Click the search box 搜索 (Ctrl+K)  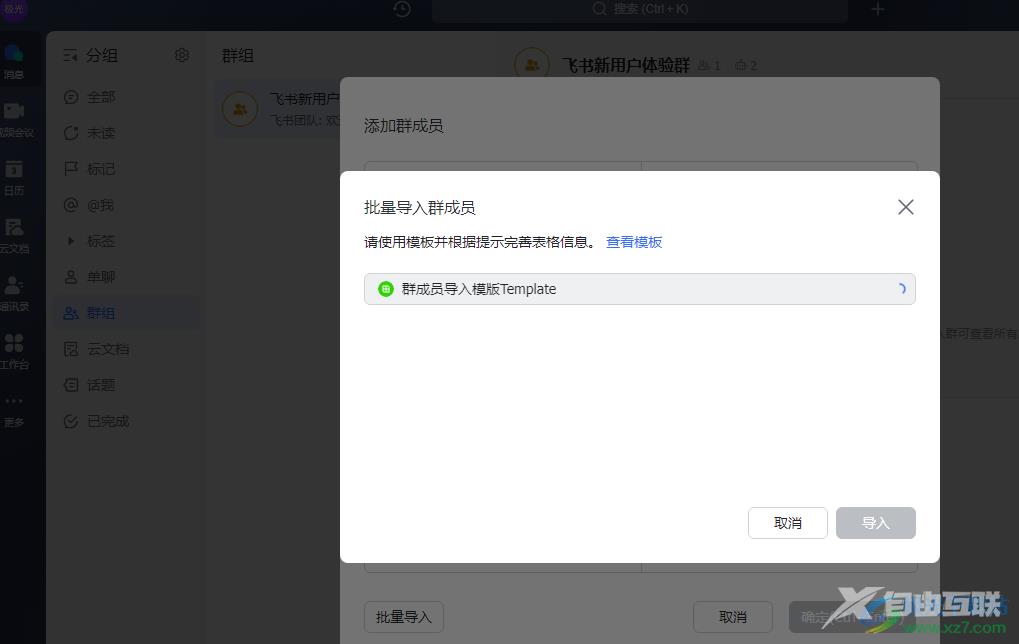(x=639, y=9)
